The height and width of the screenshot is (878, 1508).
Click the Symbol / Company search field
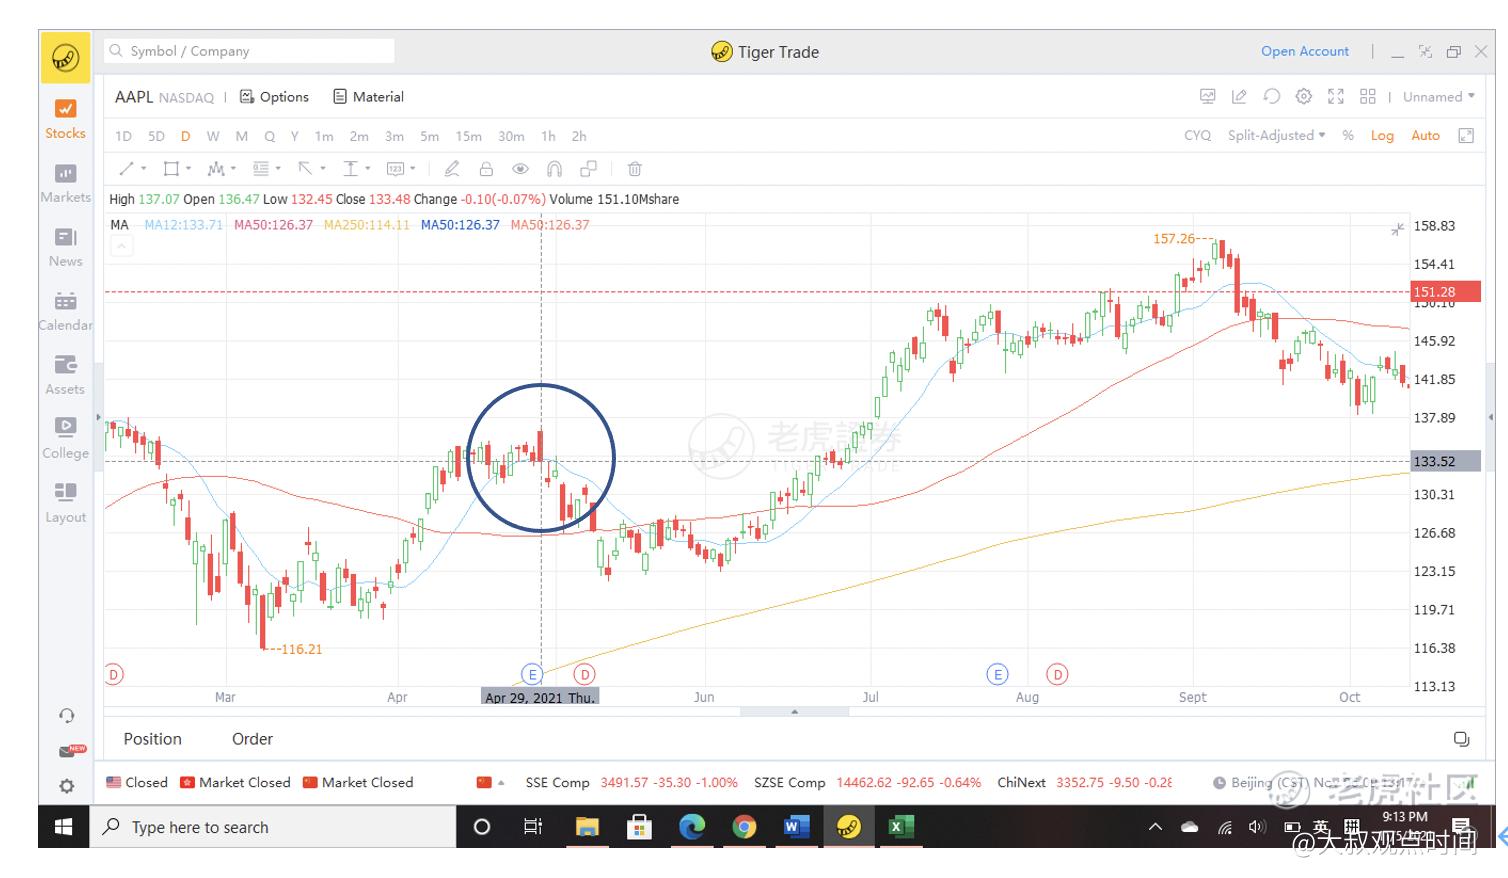coord(250,51)
